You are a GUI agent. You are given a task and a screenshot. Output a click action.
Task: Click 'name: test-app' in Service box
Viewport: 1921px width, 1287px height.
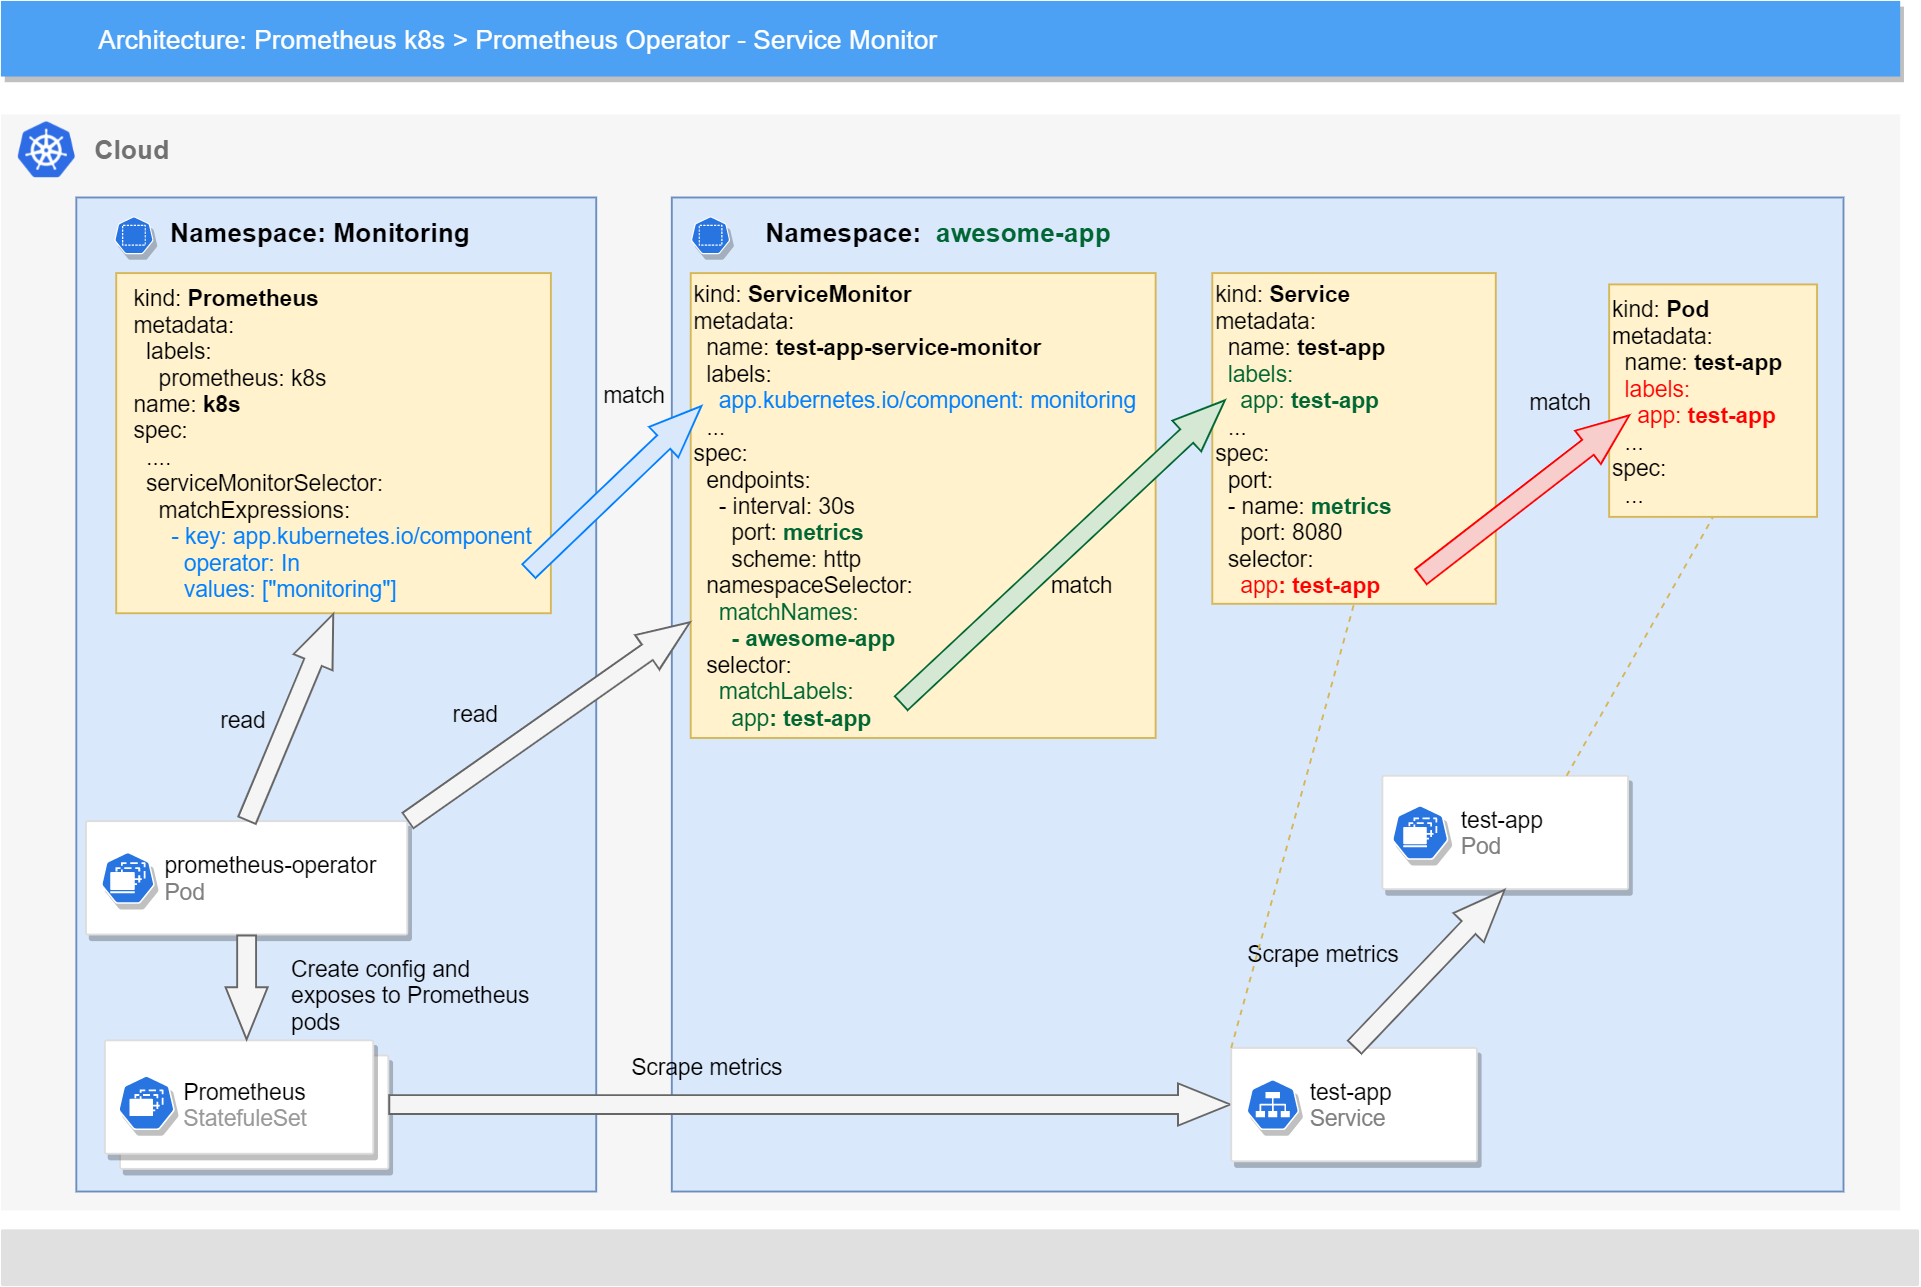(x=1306, y=347)
